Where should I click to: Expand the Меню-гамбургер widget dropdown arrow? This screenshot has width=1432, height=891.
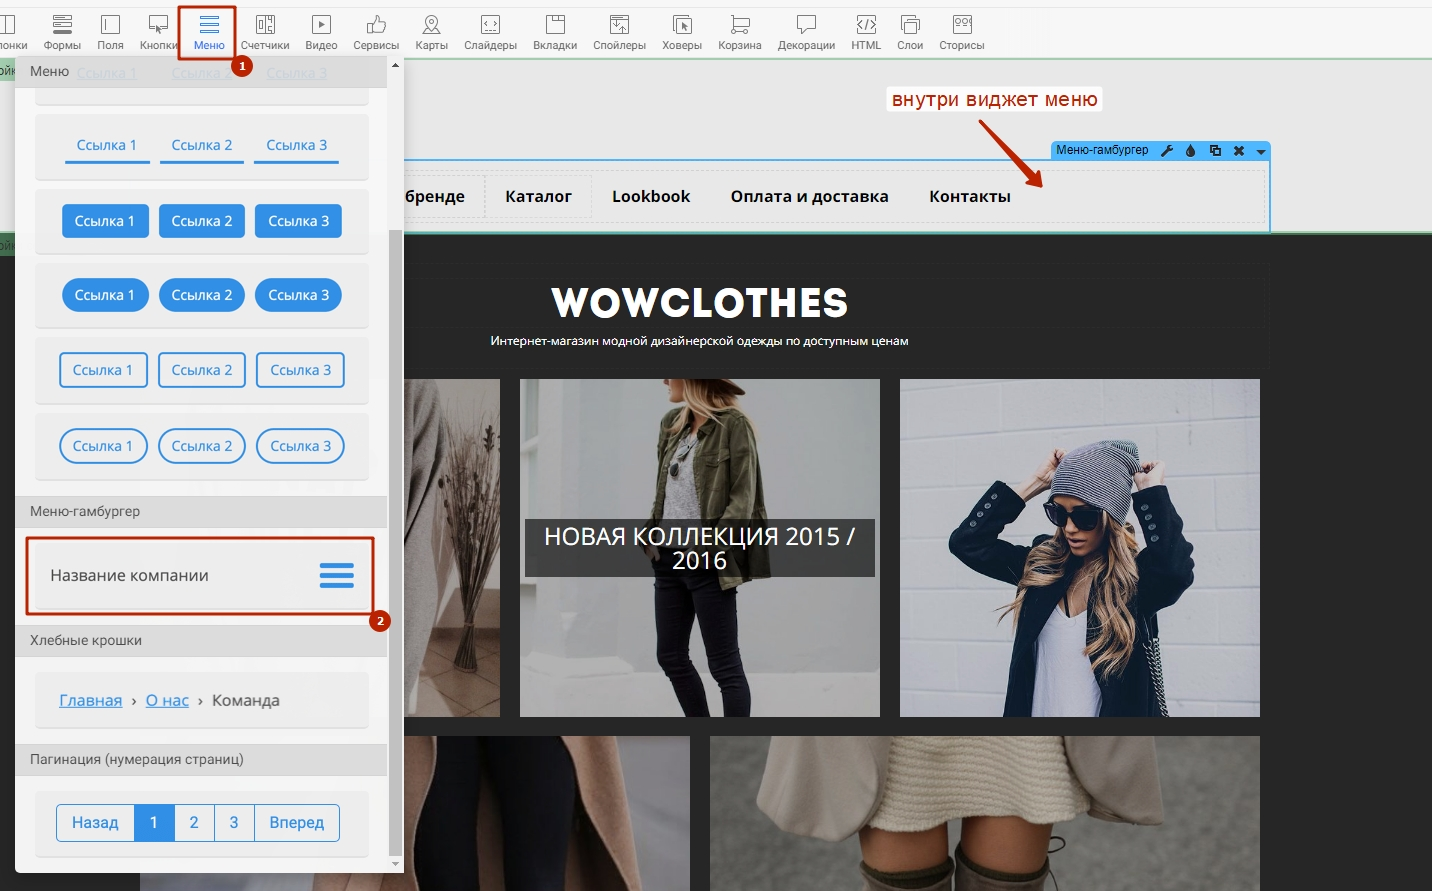point(1261,152)
